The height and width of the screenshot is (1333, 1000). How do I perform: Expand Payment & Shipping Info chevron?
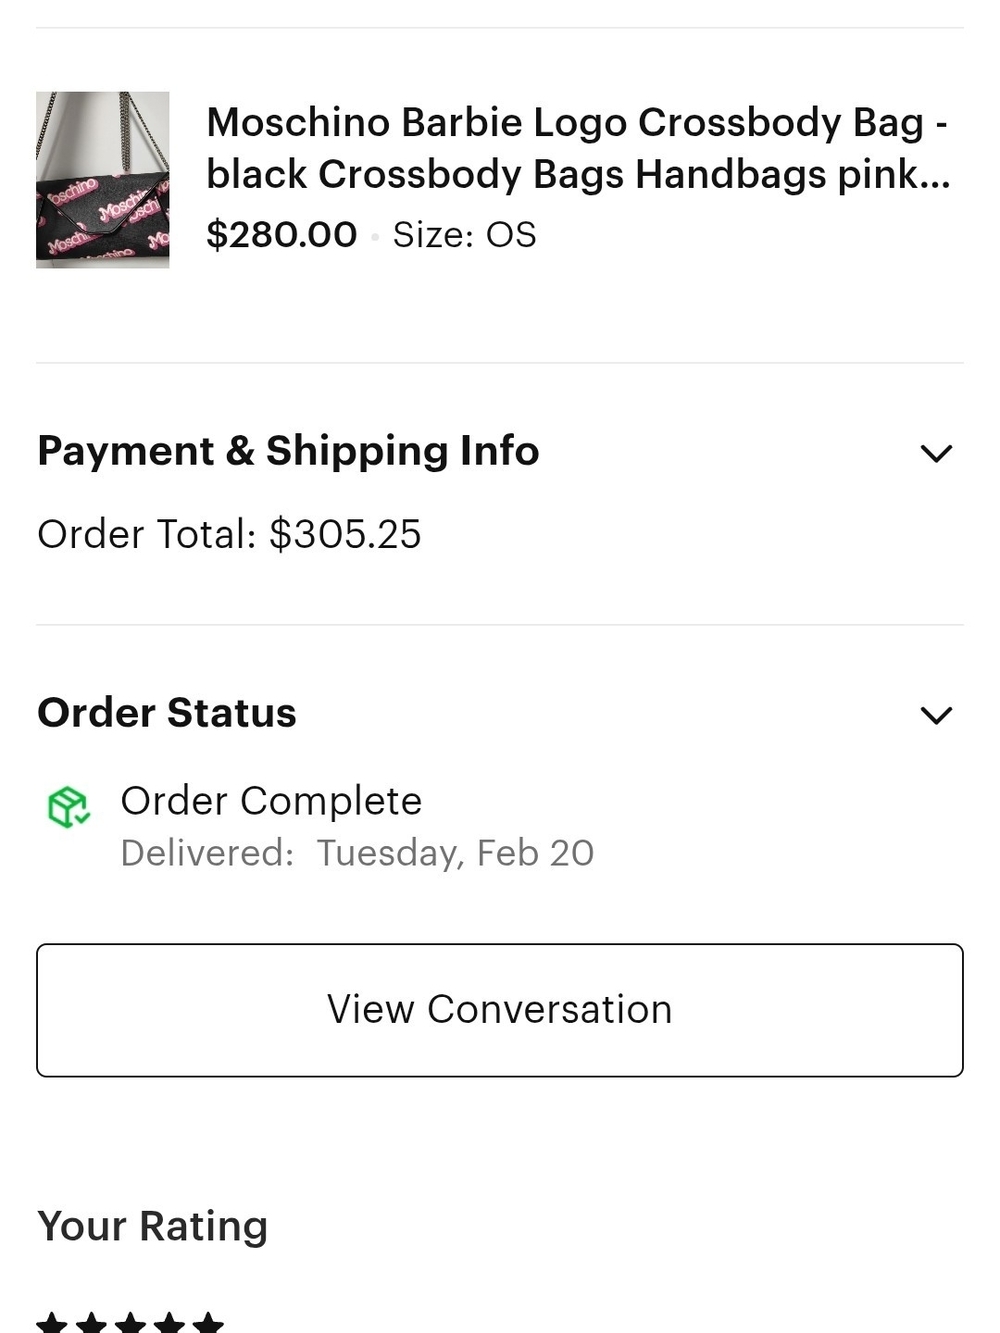pyautogui.click(x=936, y=453)
